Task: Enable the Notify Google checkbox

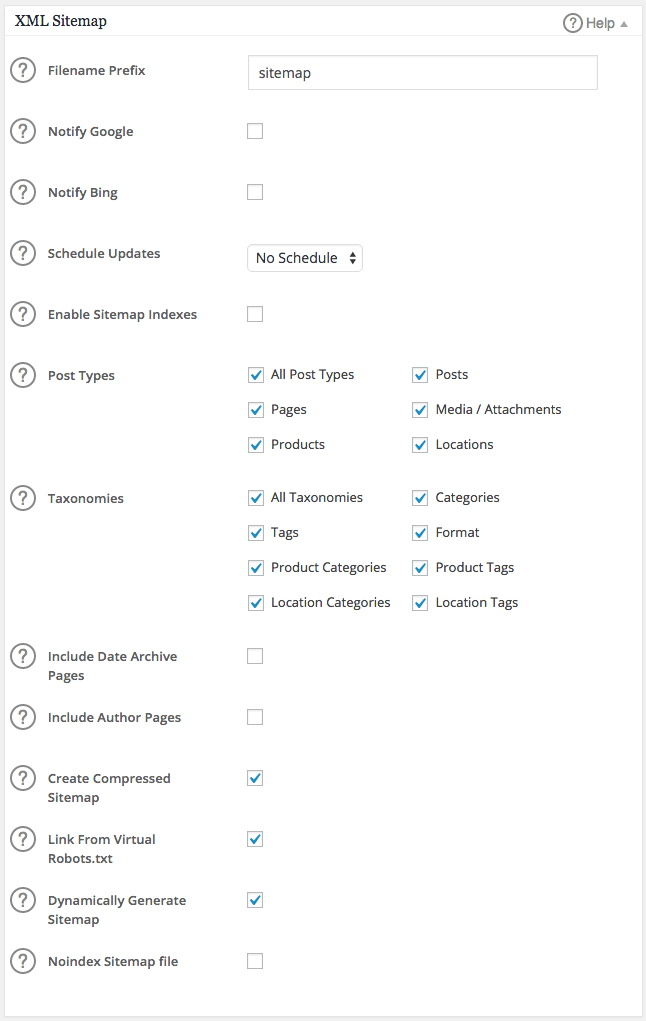Action: (255, 131)
